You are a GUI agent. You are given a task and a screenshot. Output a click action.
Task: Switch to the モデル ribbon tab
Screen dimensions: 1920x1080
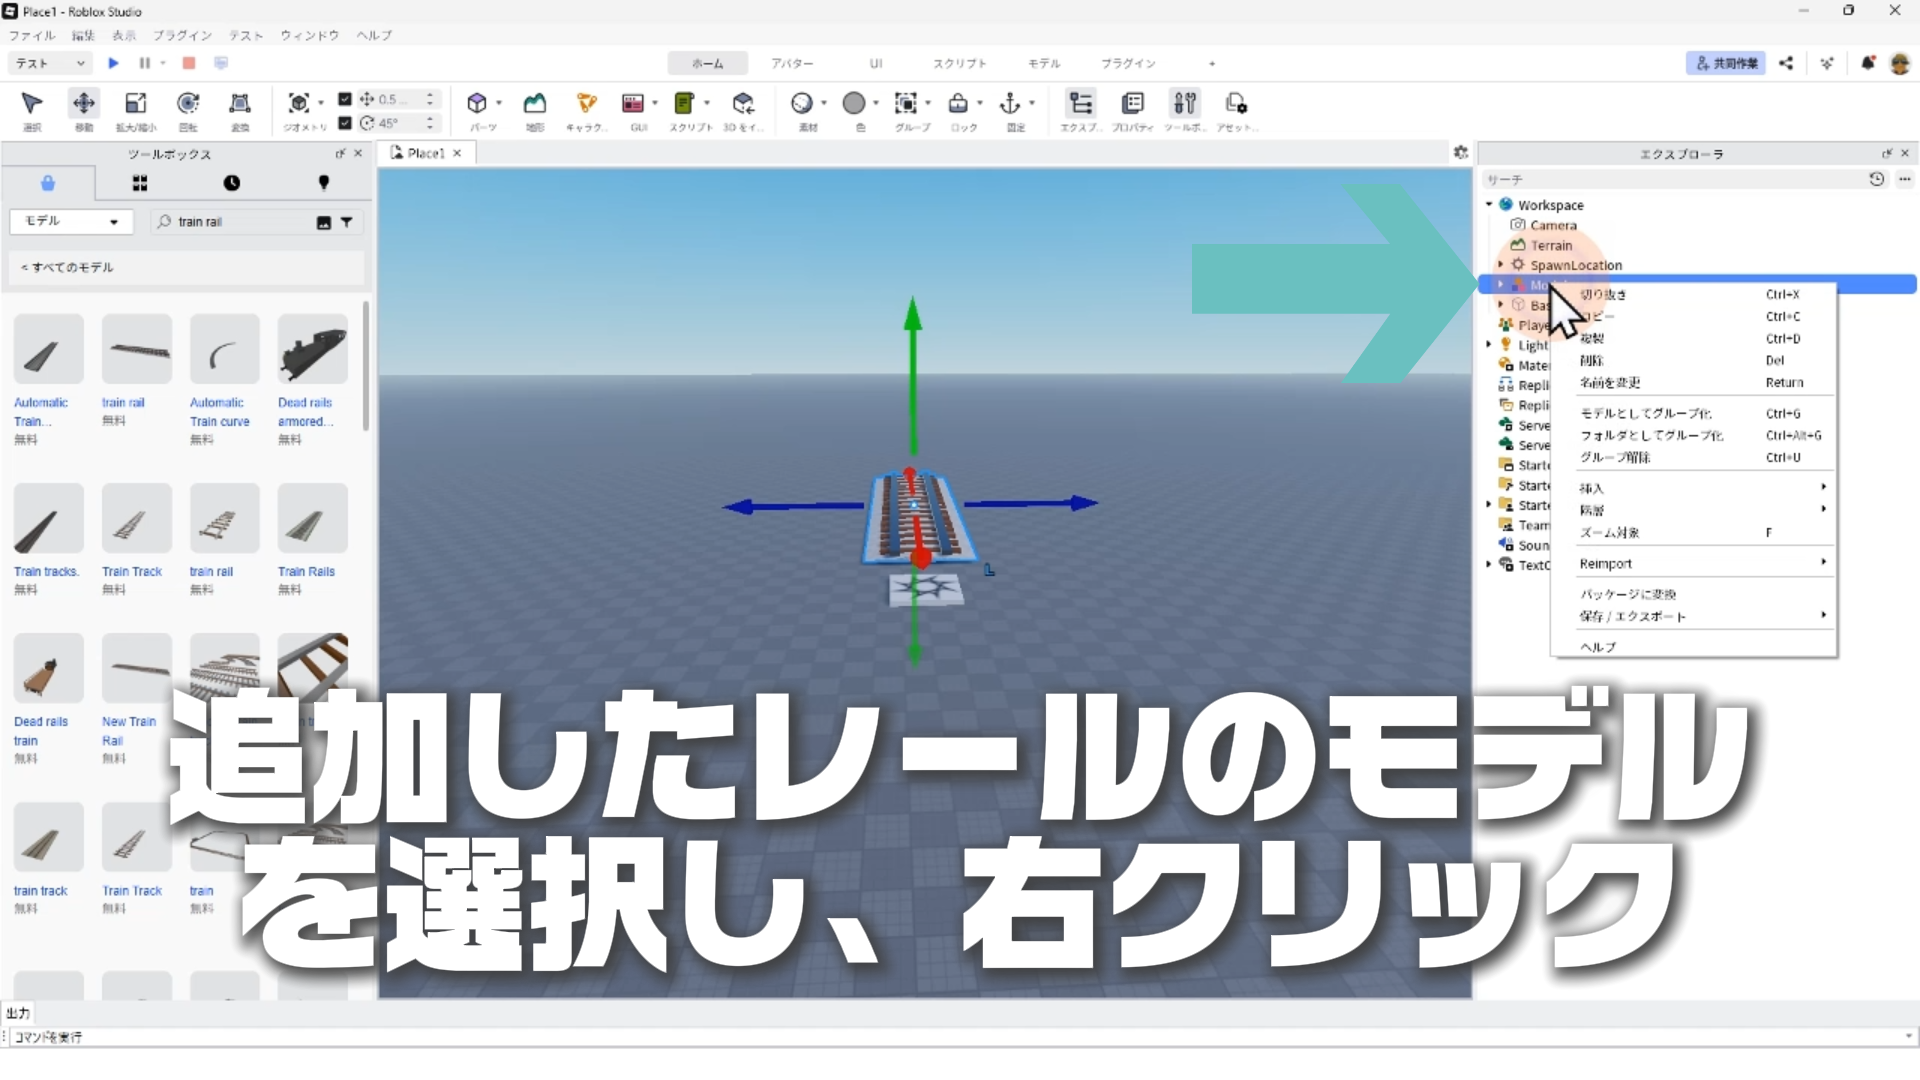[1043, 63]
